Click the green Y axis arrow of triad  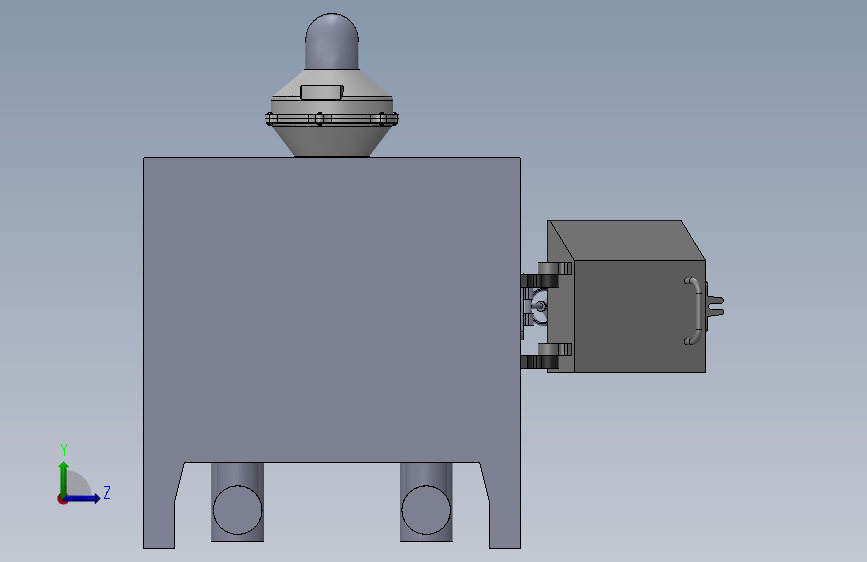pyautogui.click(x=64, y=479)
